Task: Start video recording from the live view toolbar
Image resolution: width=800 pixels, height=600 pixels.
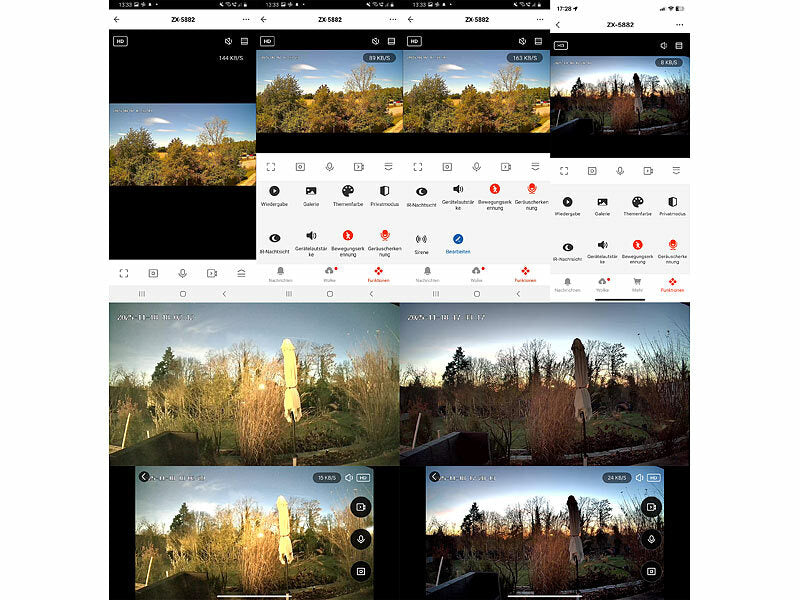Action: [359, 165]
